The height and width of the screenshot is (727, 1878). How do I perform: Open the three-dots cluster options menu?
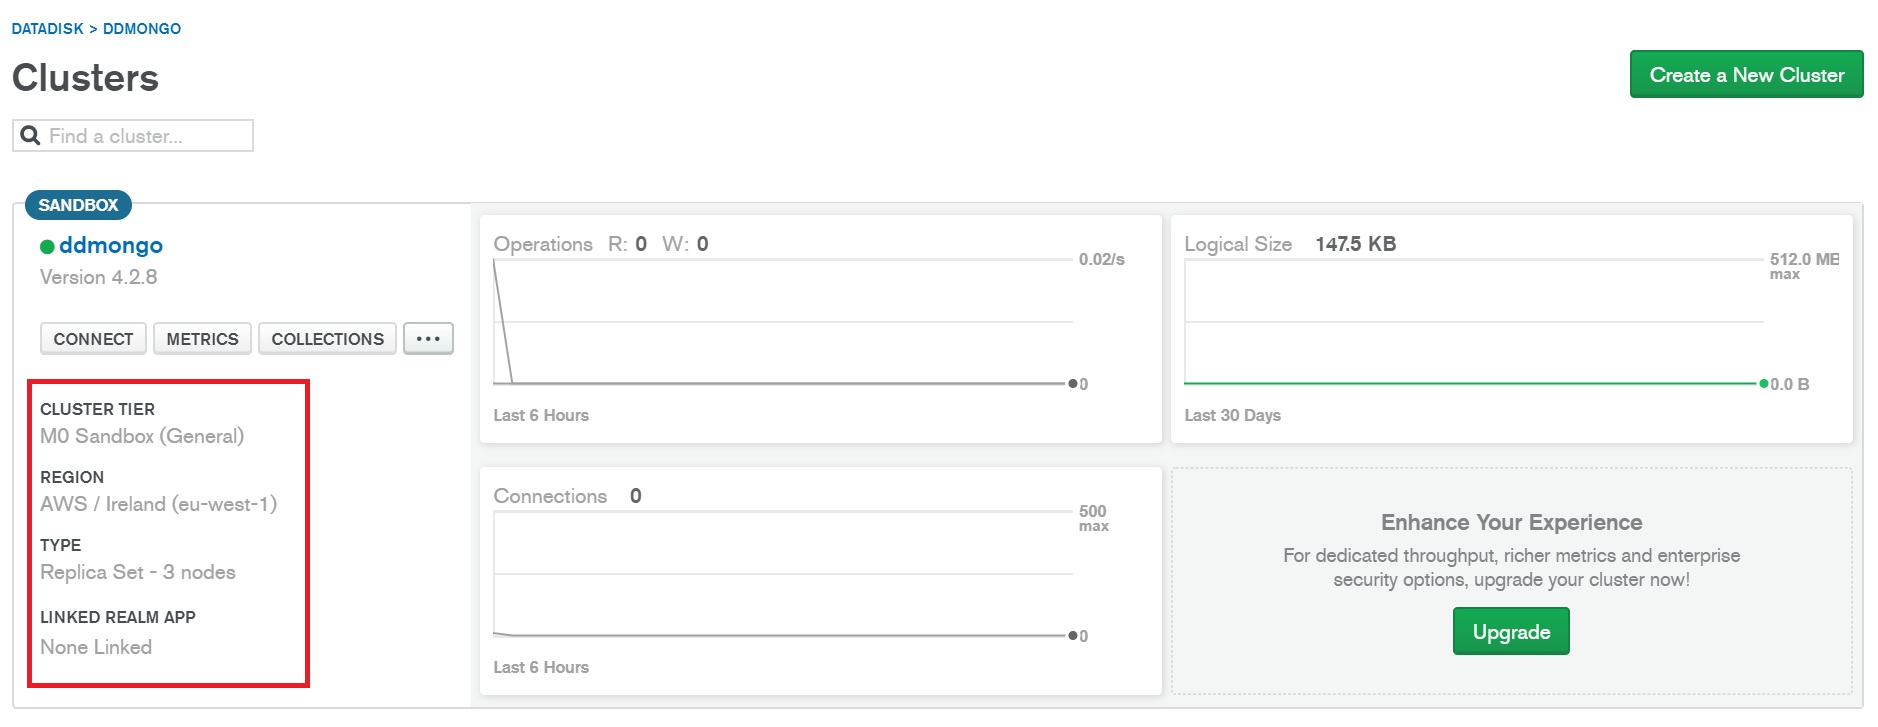(x=428, y=339)
